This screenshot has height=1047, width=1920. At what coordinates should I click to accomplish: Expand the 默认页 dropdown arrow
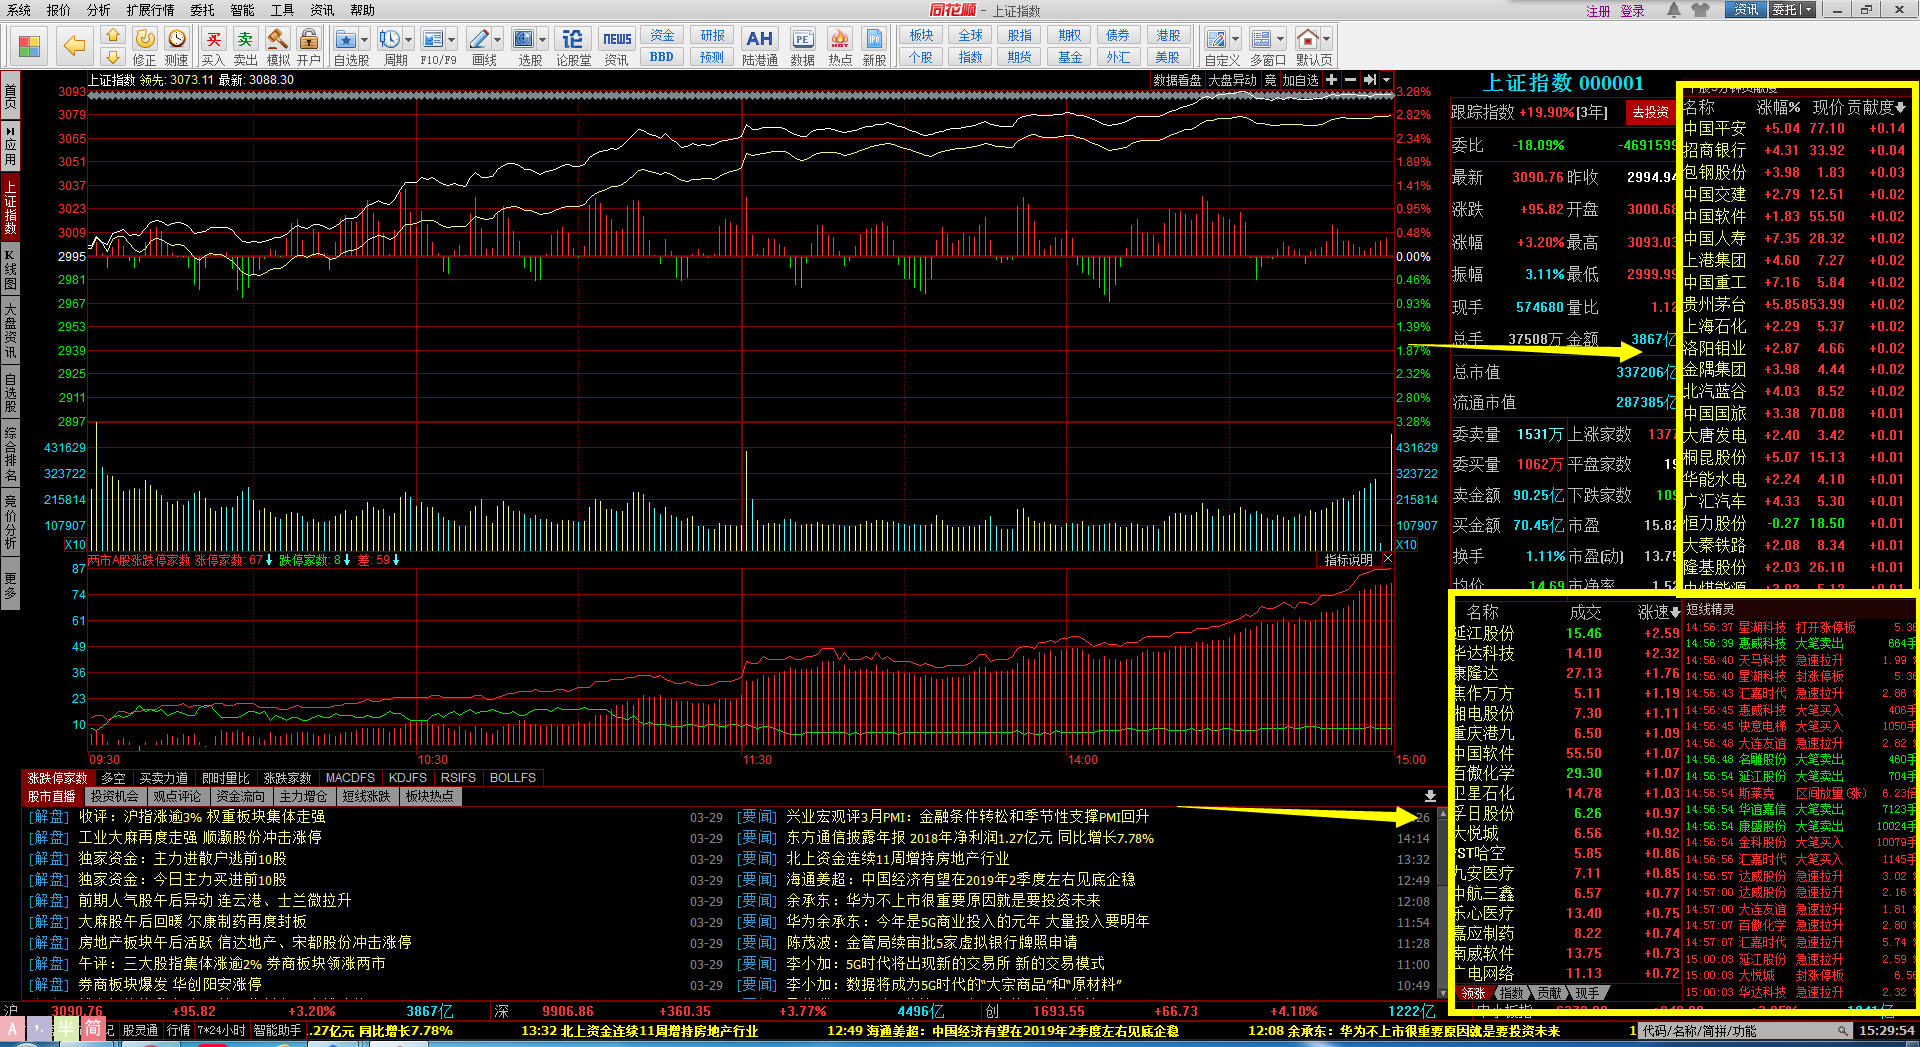point(1327,40)
